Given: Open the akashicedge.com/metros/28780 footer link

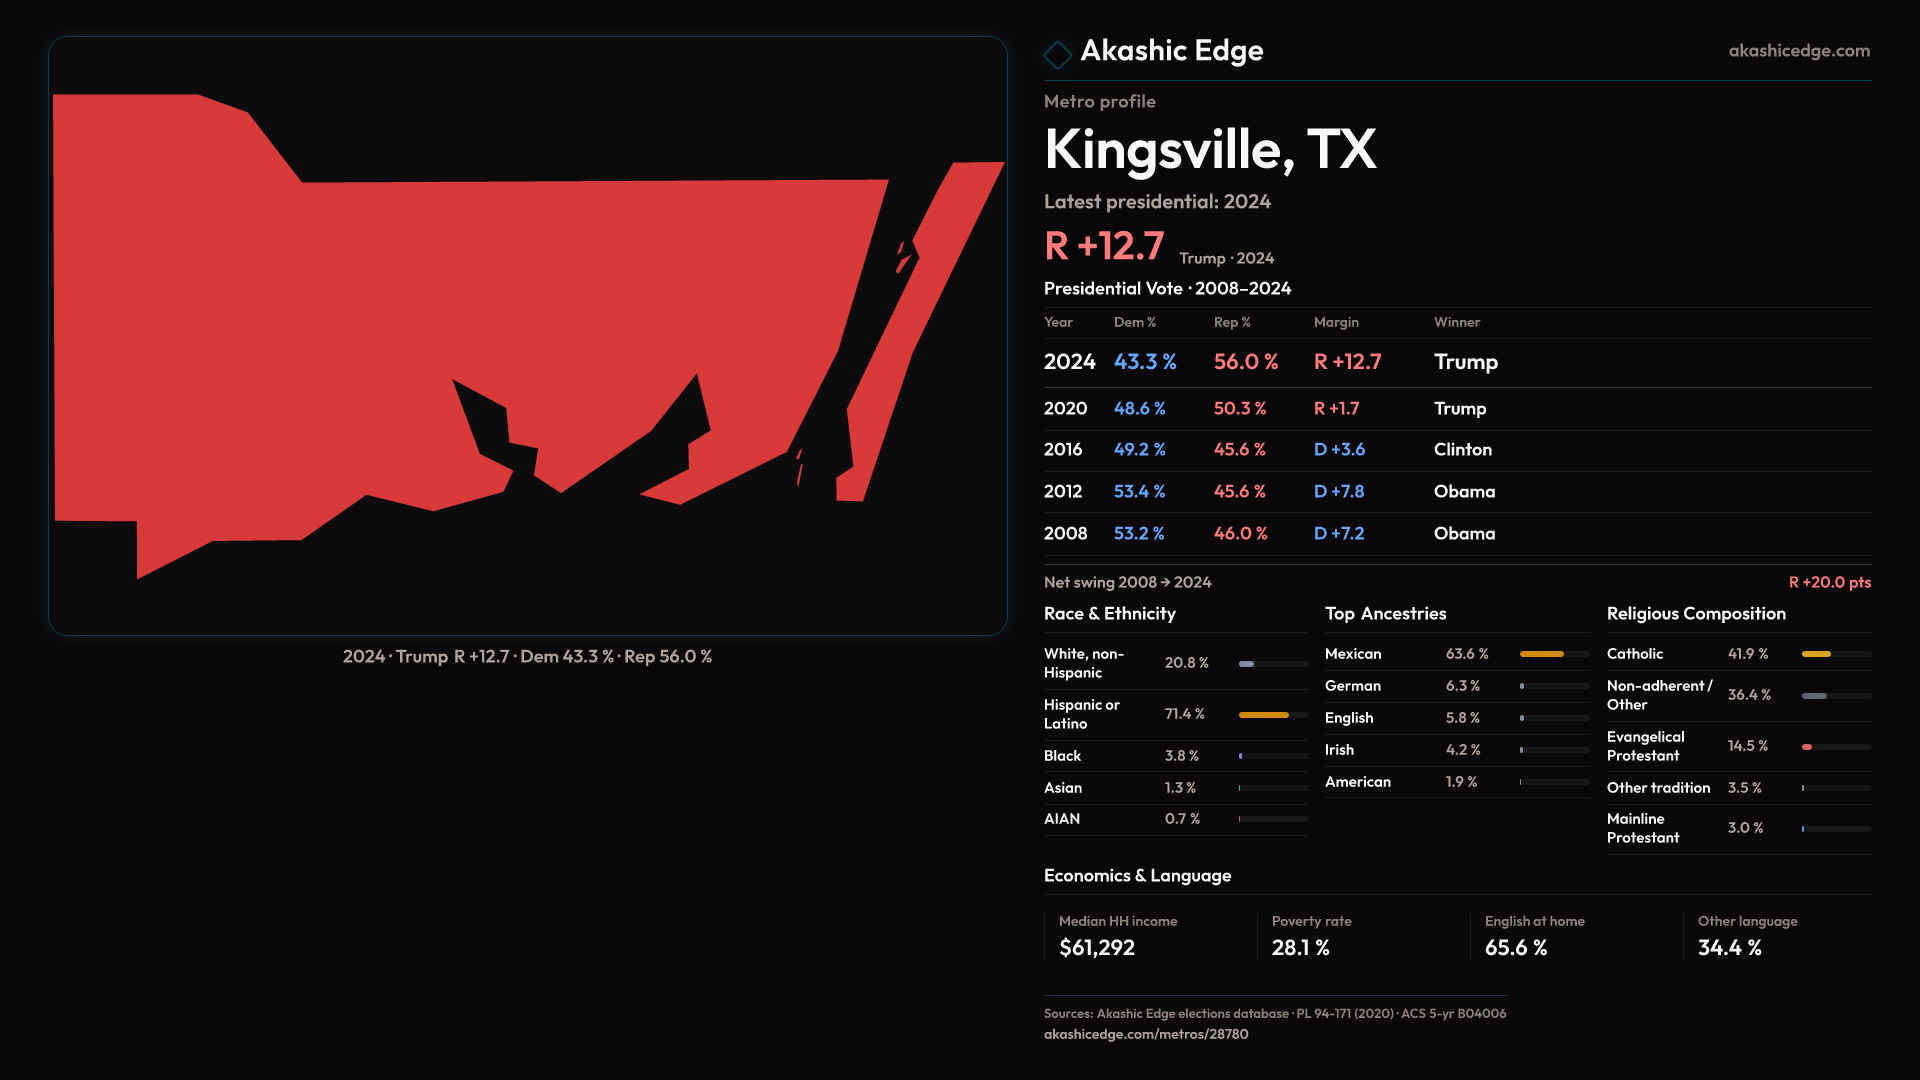Looking at the screenshot, I should [x=1145, y=1034].
